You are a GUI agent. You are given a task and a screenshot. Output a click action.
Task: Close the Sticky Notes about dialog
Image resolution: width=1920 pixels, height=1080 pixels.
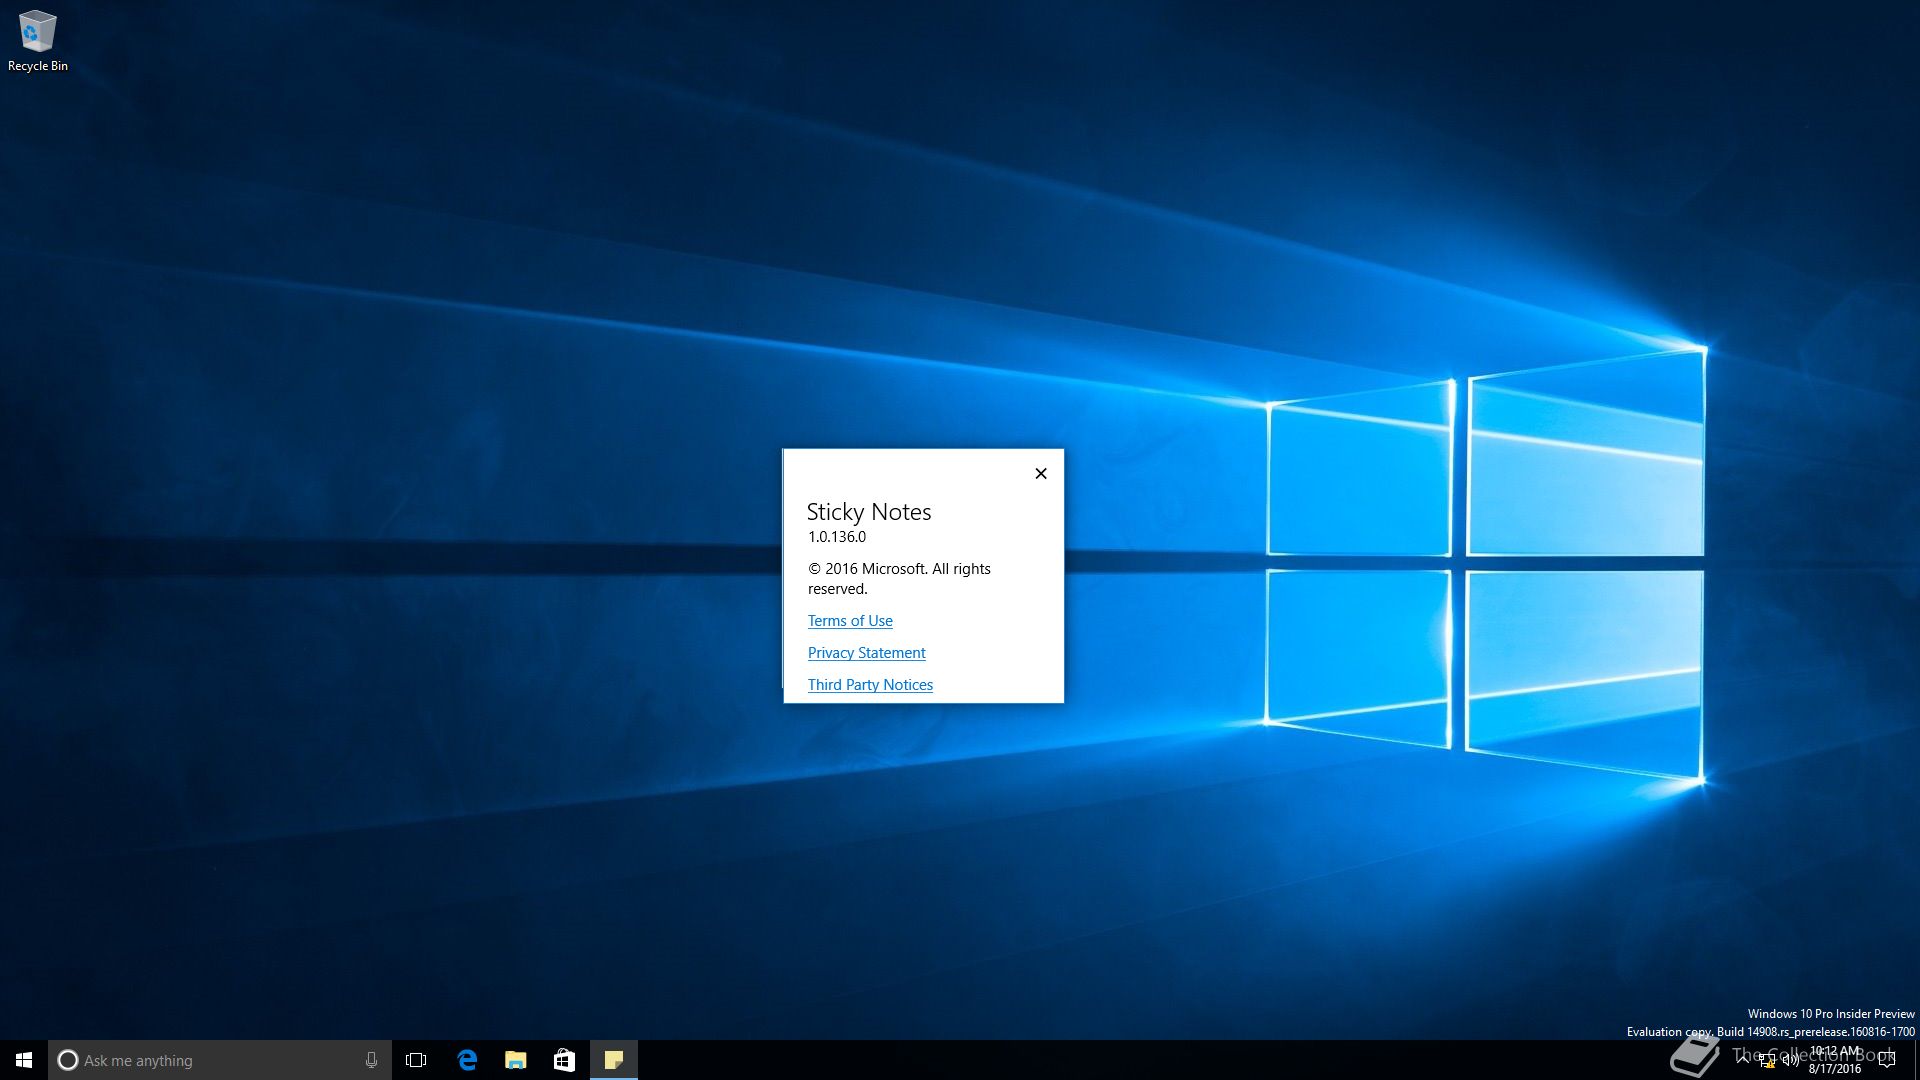[x=1040, y=474]
